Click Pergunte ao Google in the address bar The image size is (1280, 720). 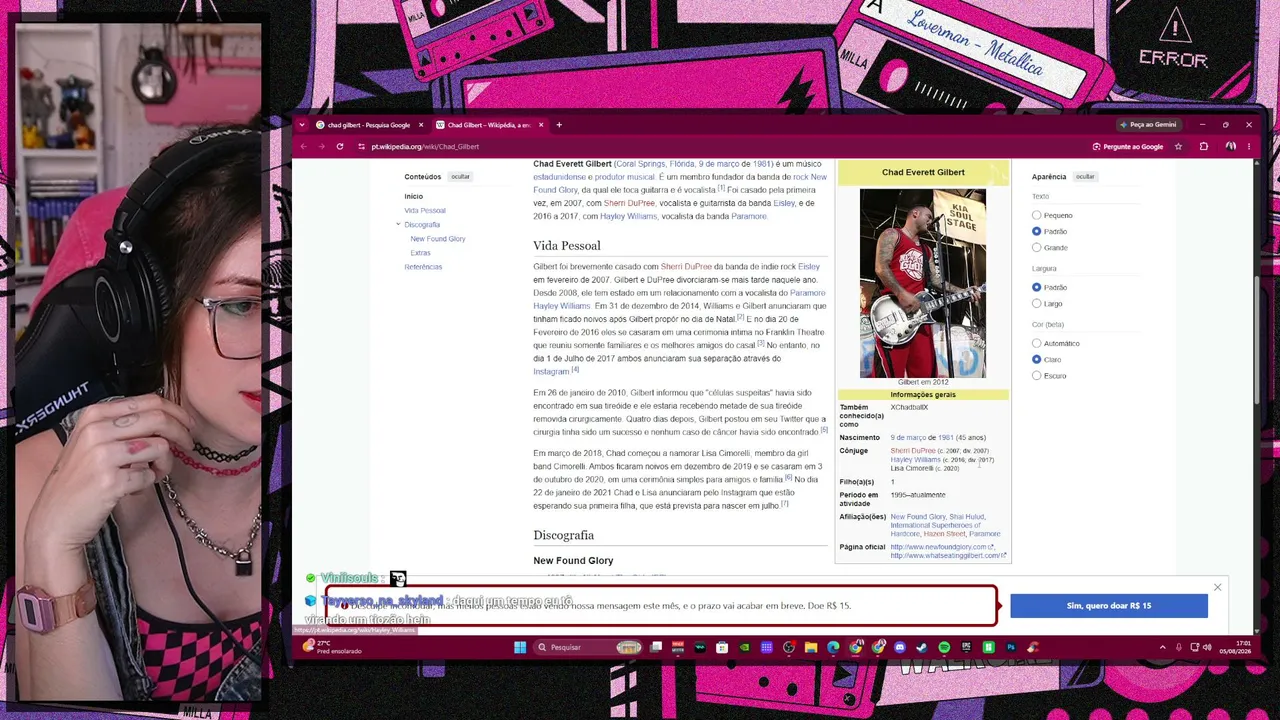tap(1128, 147)
